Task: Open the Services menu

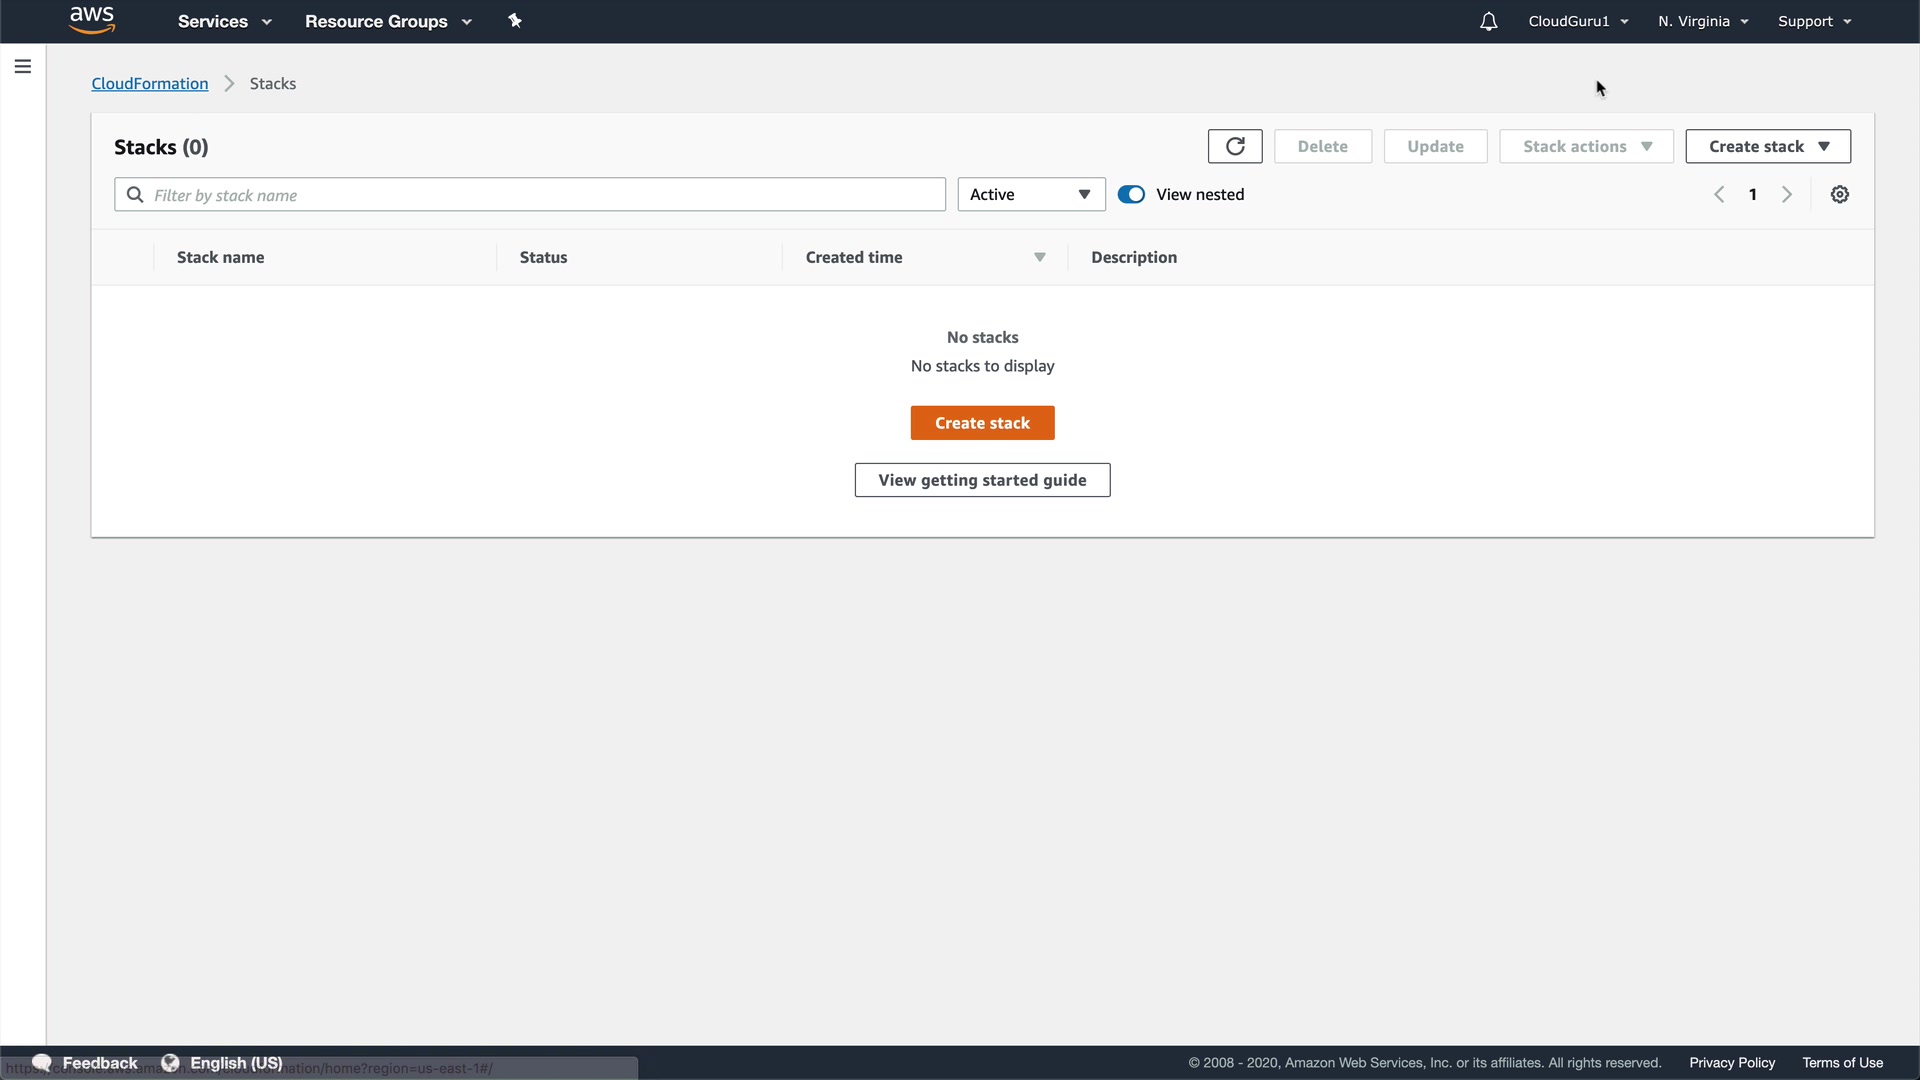Action: click(x=224, y=21)
